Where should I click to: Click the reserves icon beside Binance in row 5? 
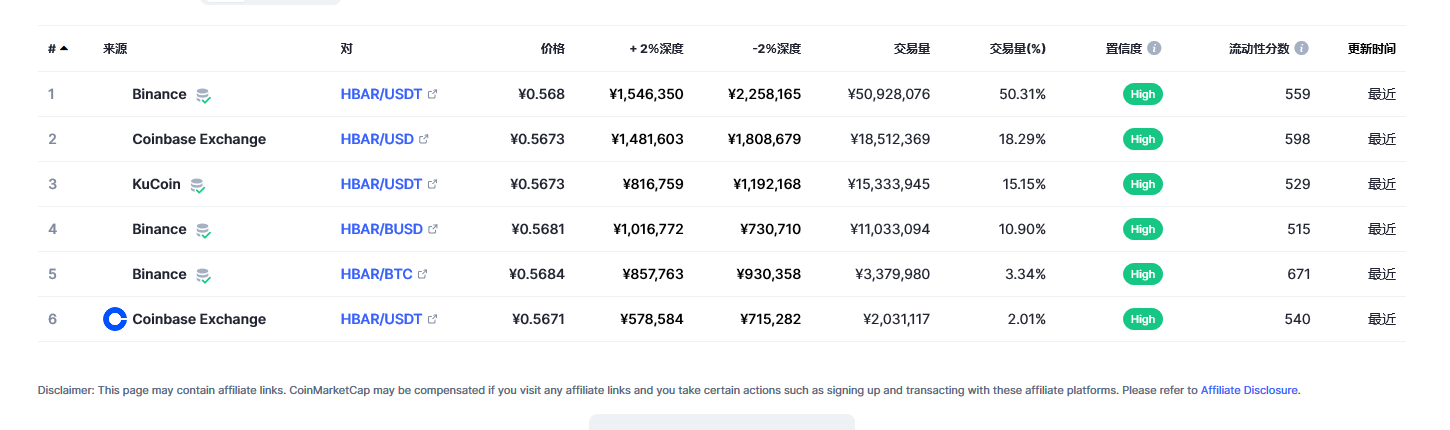click(203, 275)
